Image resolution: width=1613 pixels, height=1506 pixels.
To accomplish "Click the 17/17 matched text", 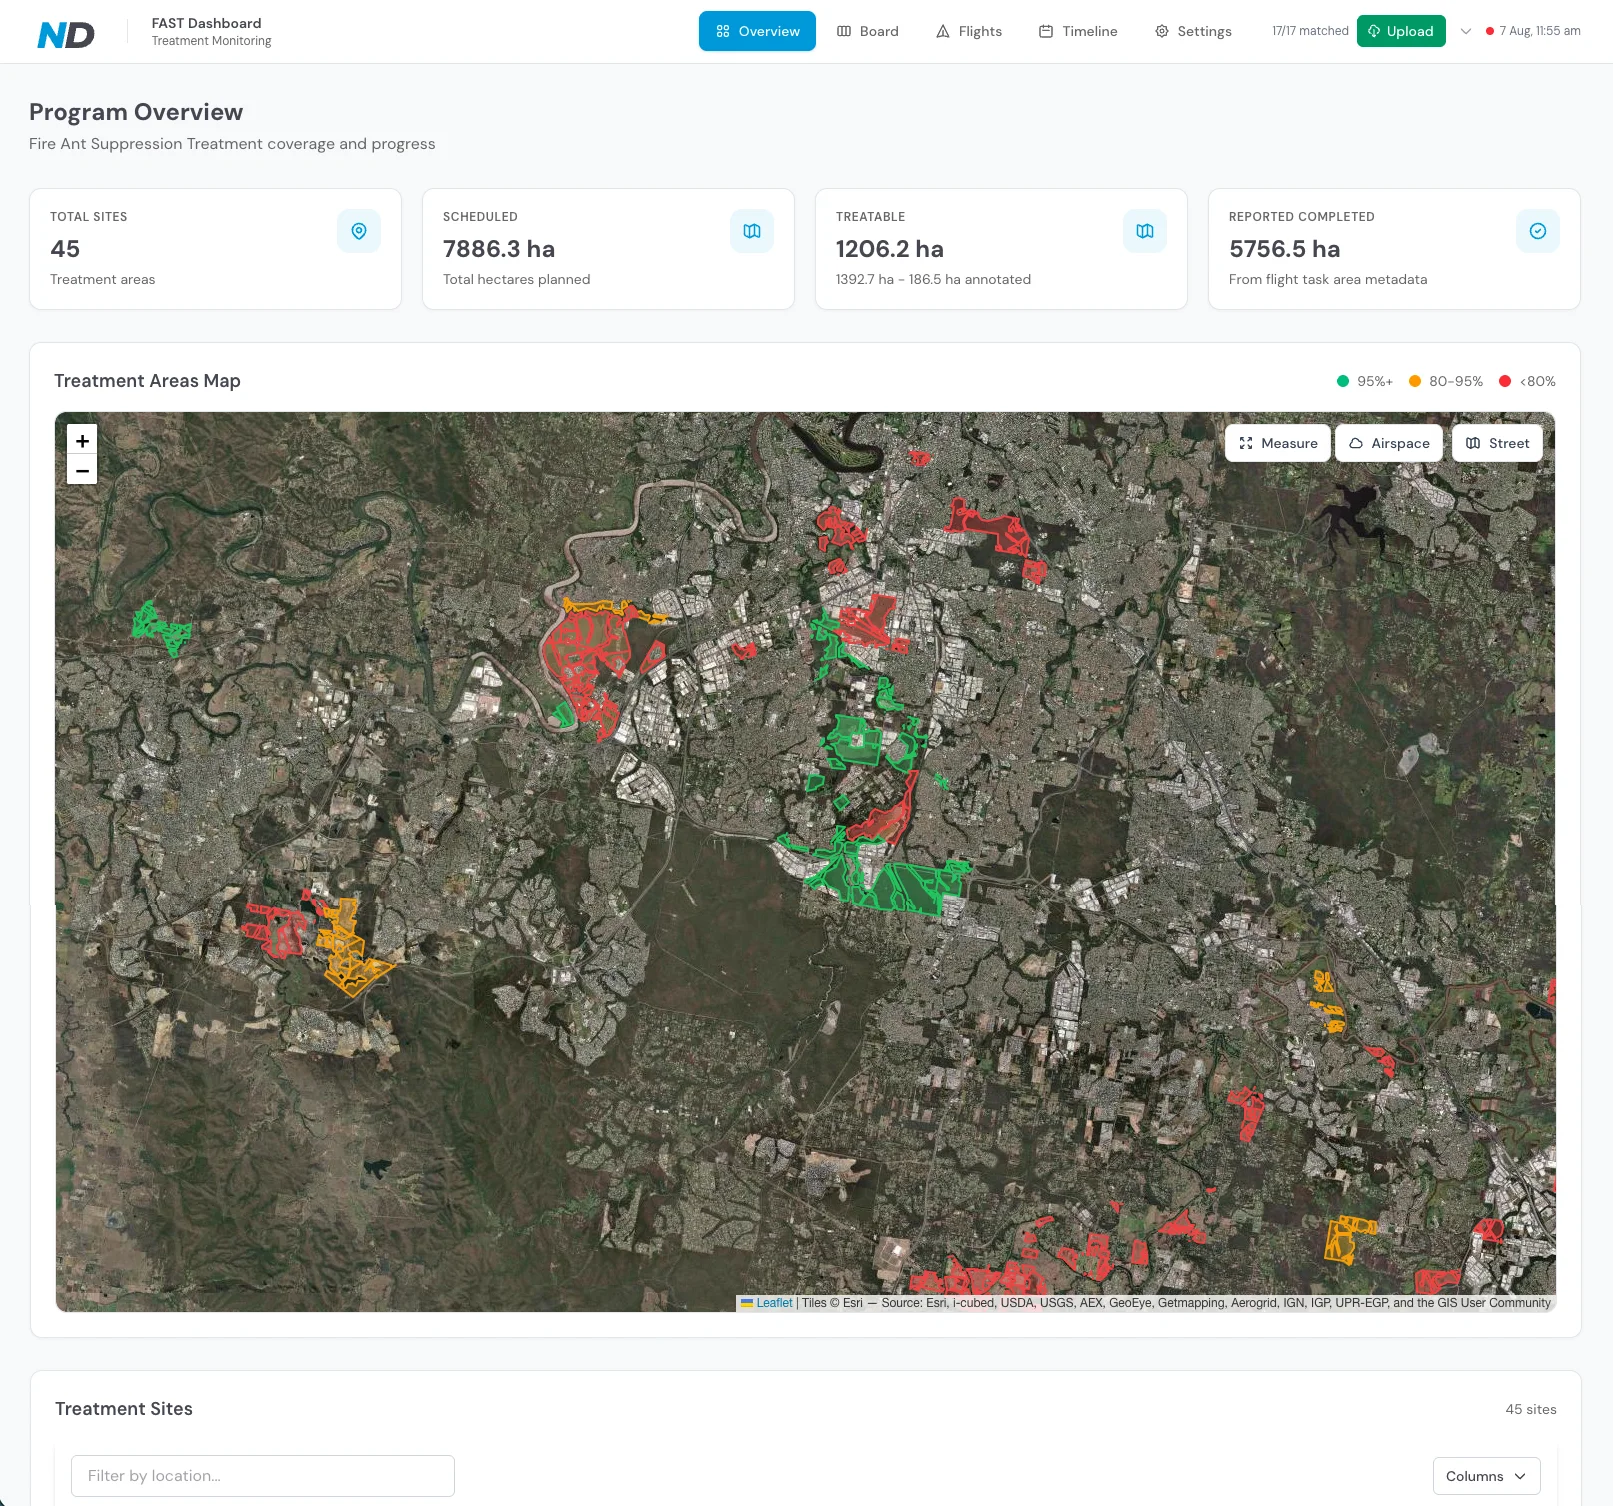I will point(1310,31).
